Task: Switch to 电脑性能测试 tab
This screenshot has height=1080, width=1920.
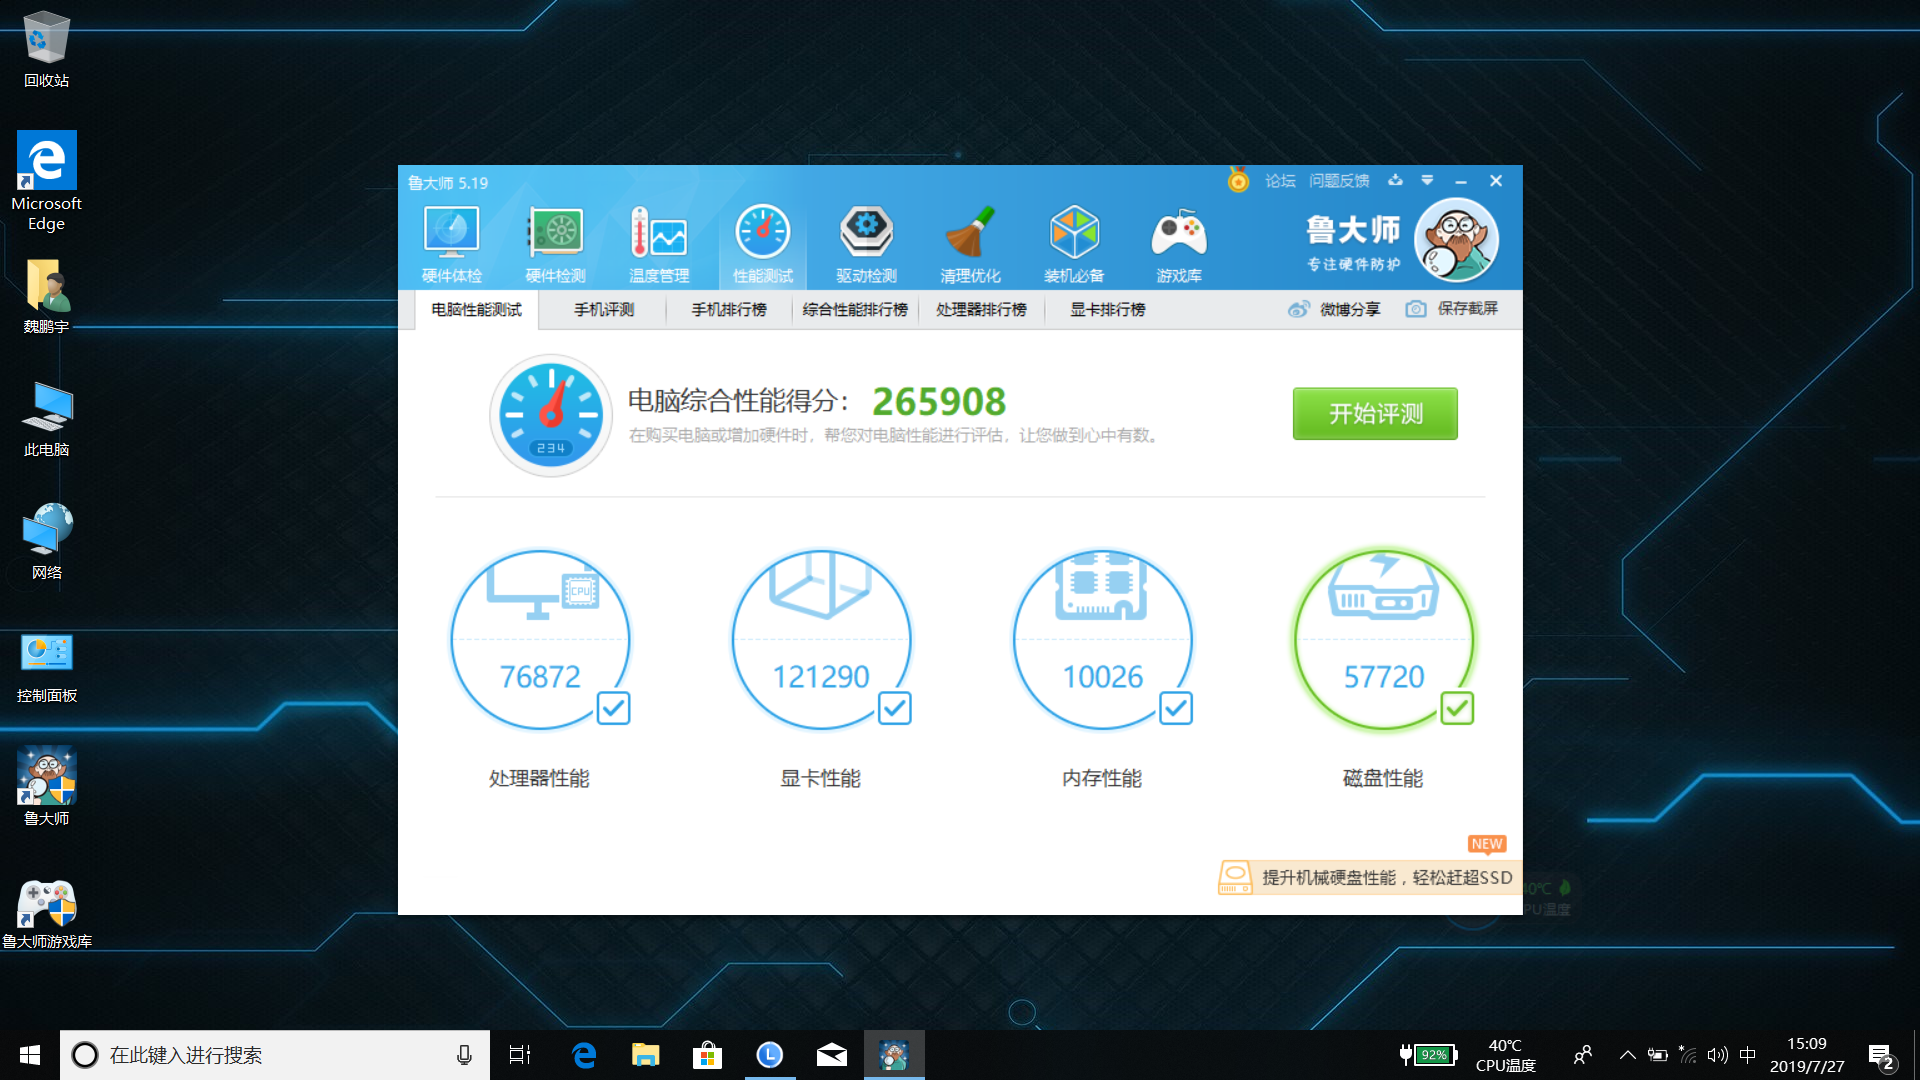Action: click(477, 310)
